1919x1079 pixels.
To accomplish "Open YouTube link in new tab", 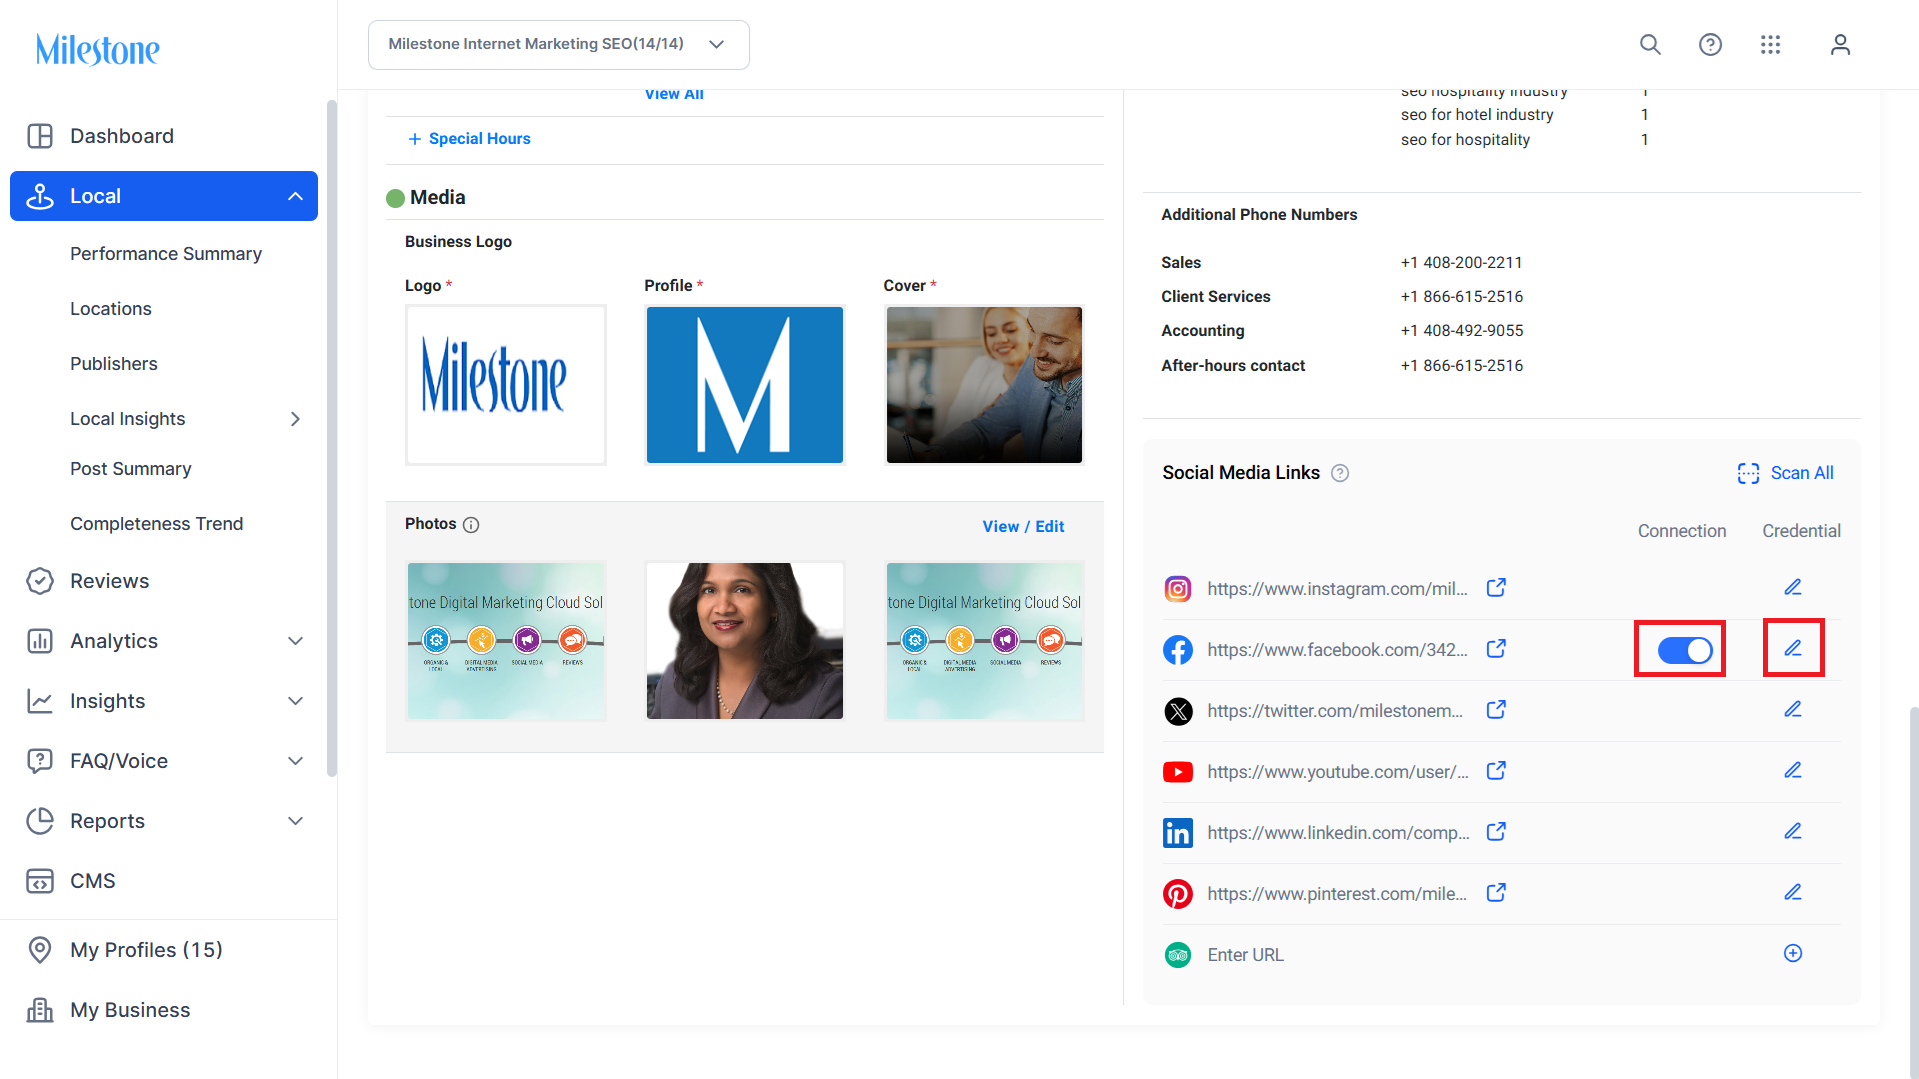I will click(x=1496, y=771).
